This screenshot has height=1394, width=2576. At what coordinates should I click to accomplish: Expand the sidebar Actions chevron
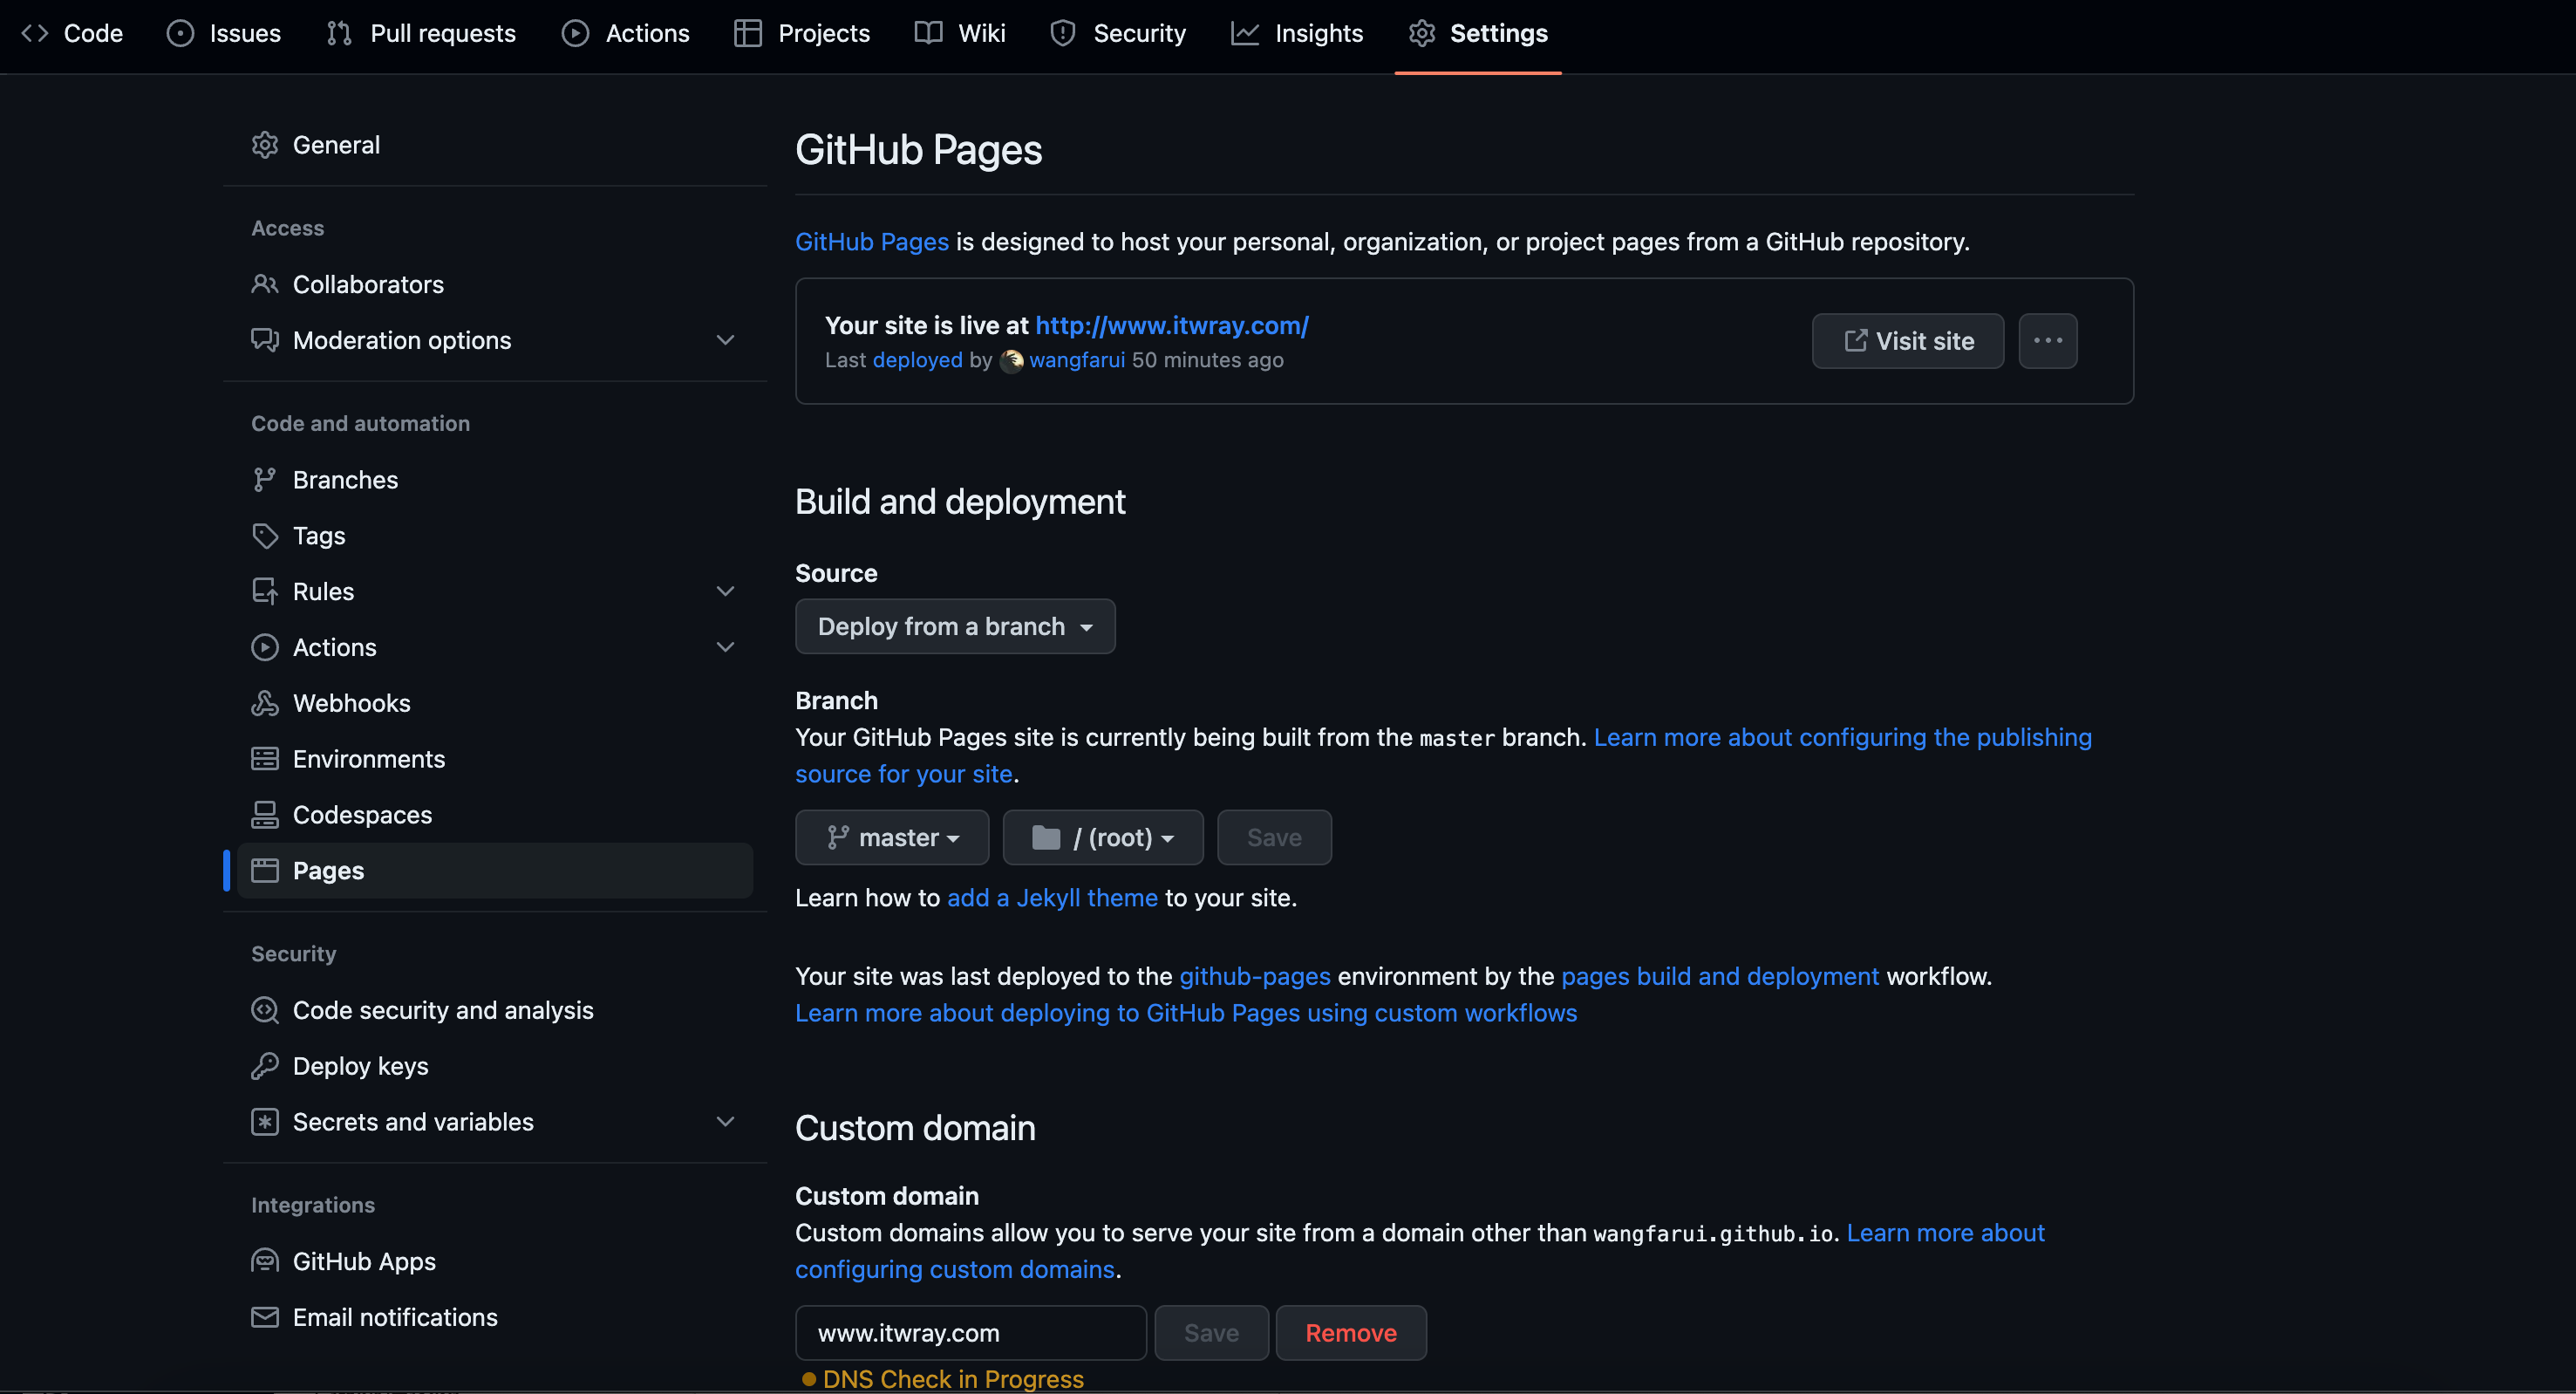click(x=726, y=647)
